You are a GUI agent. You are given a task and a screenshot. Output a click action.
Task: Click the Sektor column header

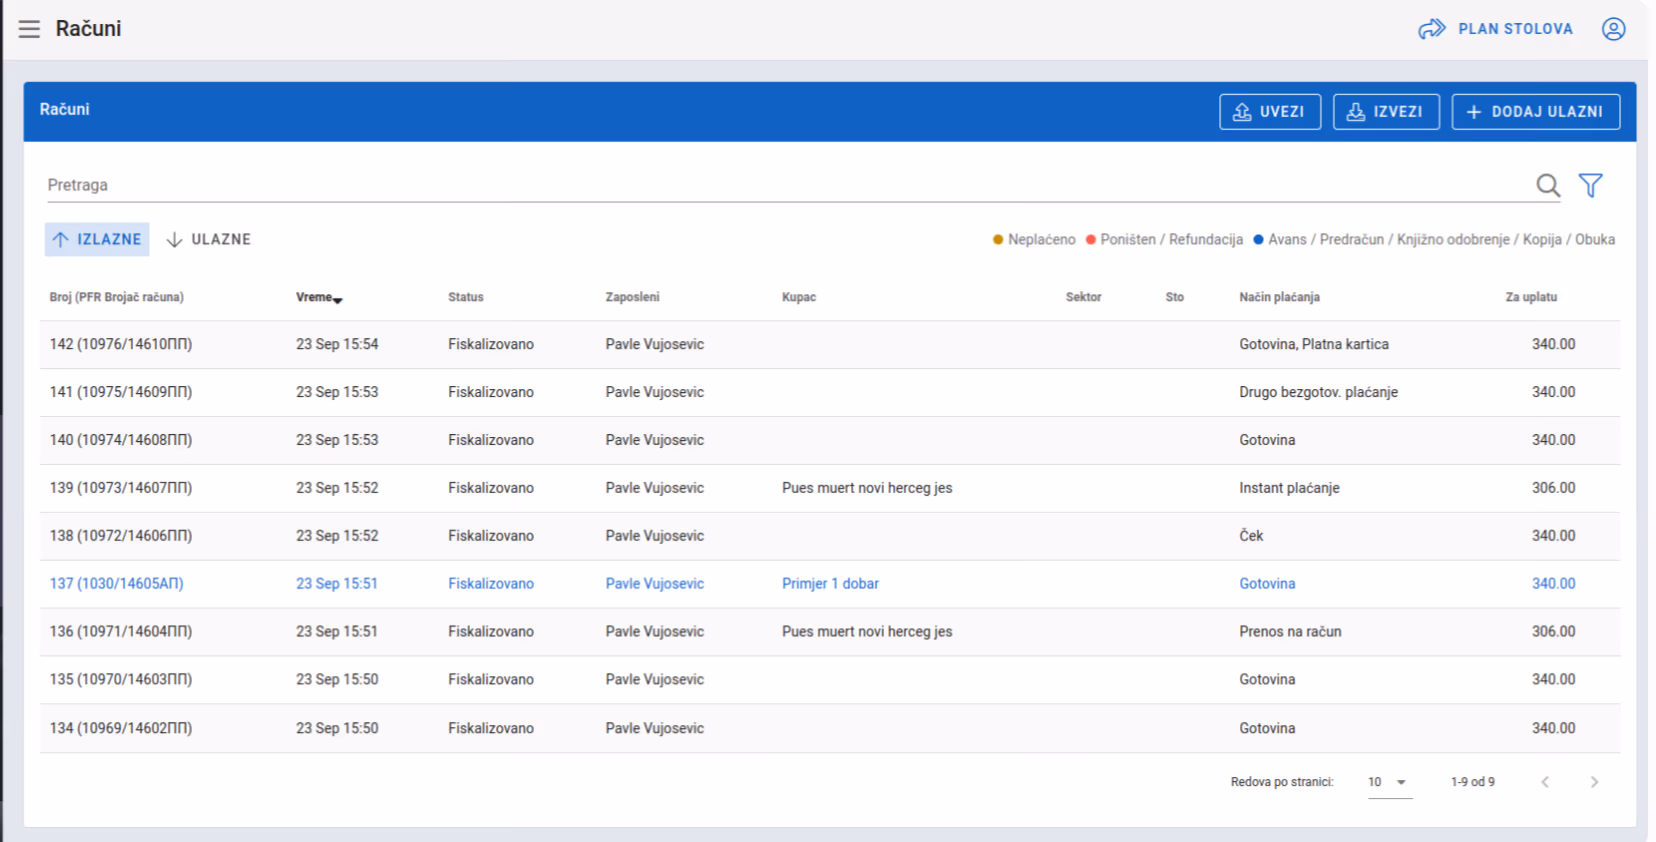[1083, 298]
